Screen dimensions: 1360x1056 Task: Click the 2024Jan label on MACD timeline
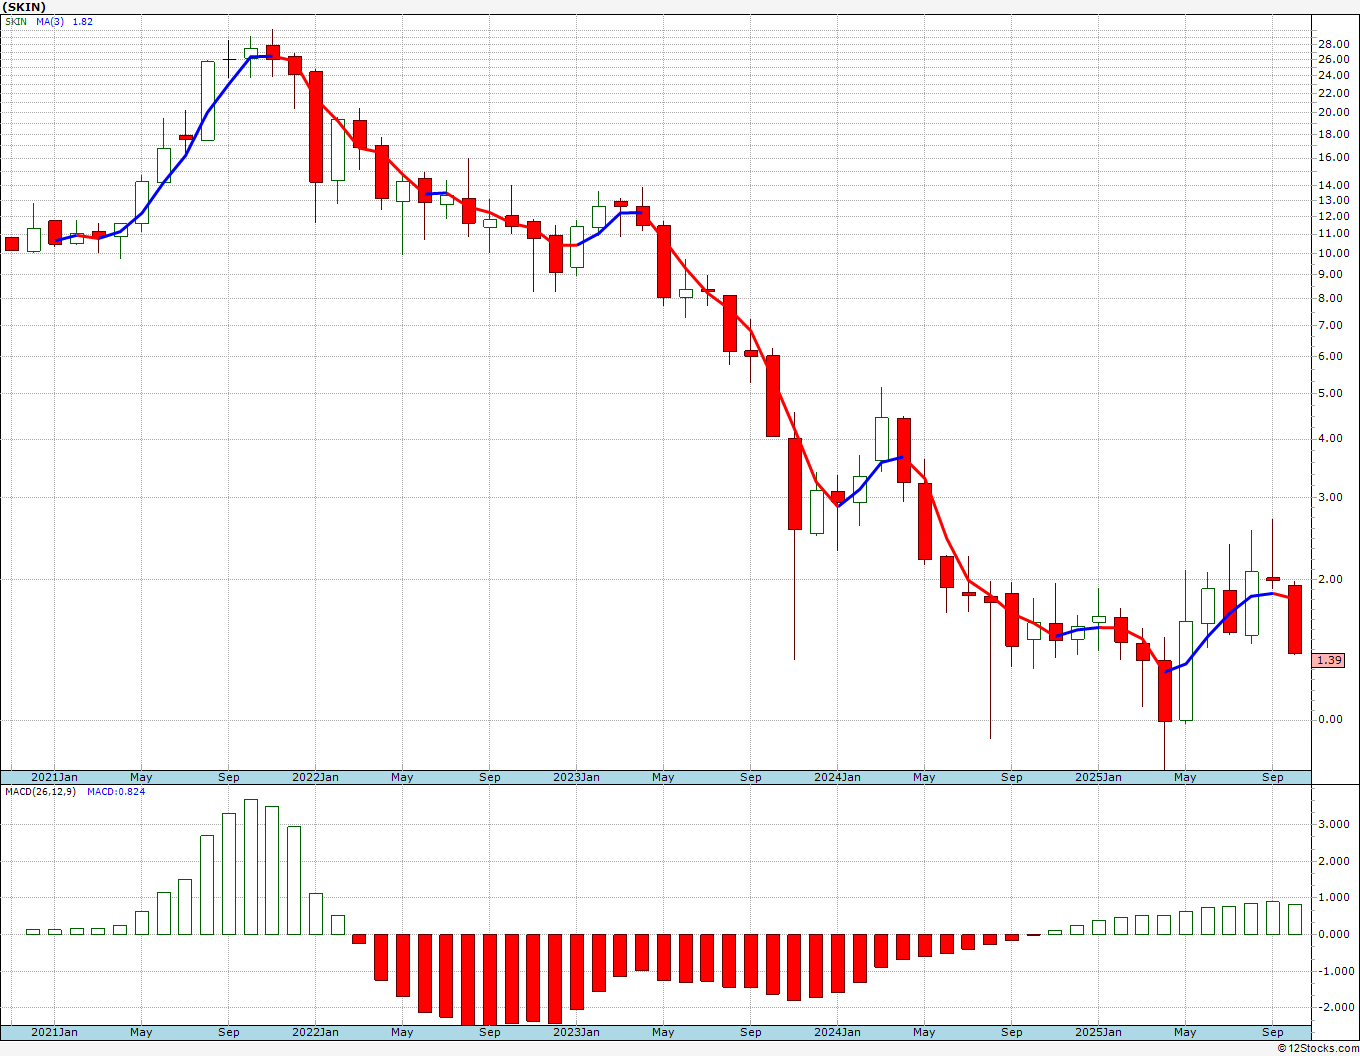click(x=837, y=1032)
